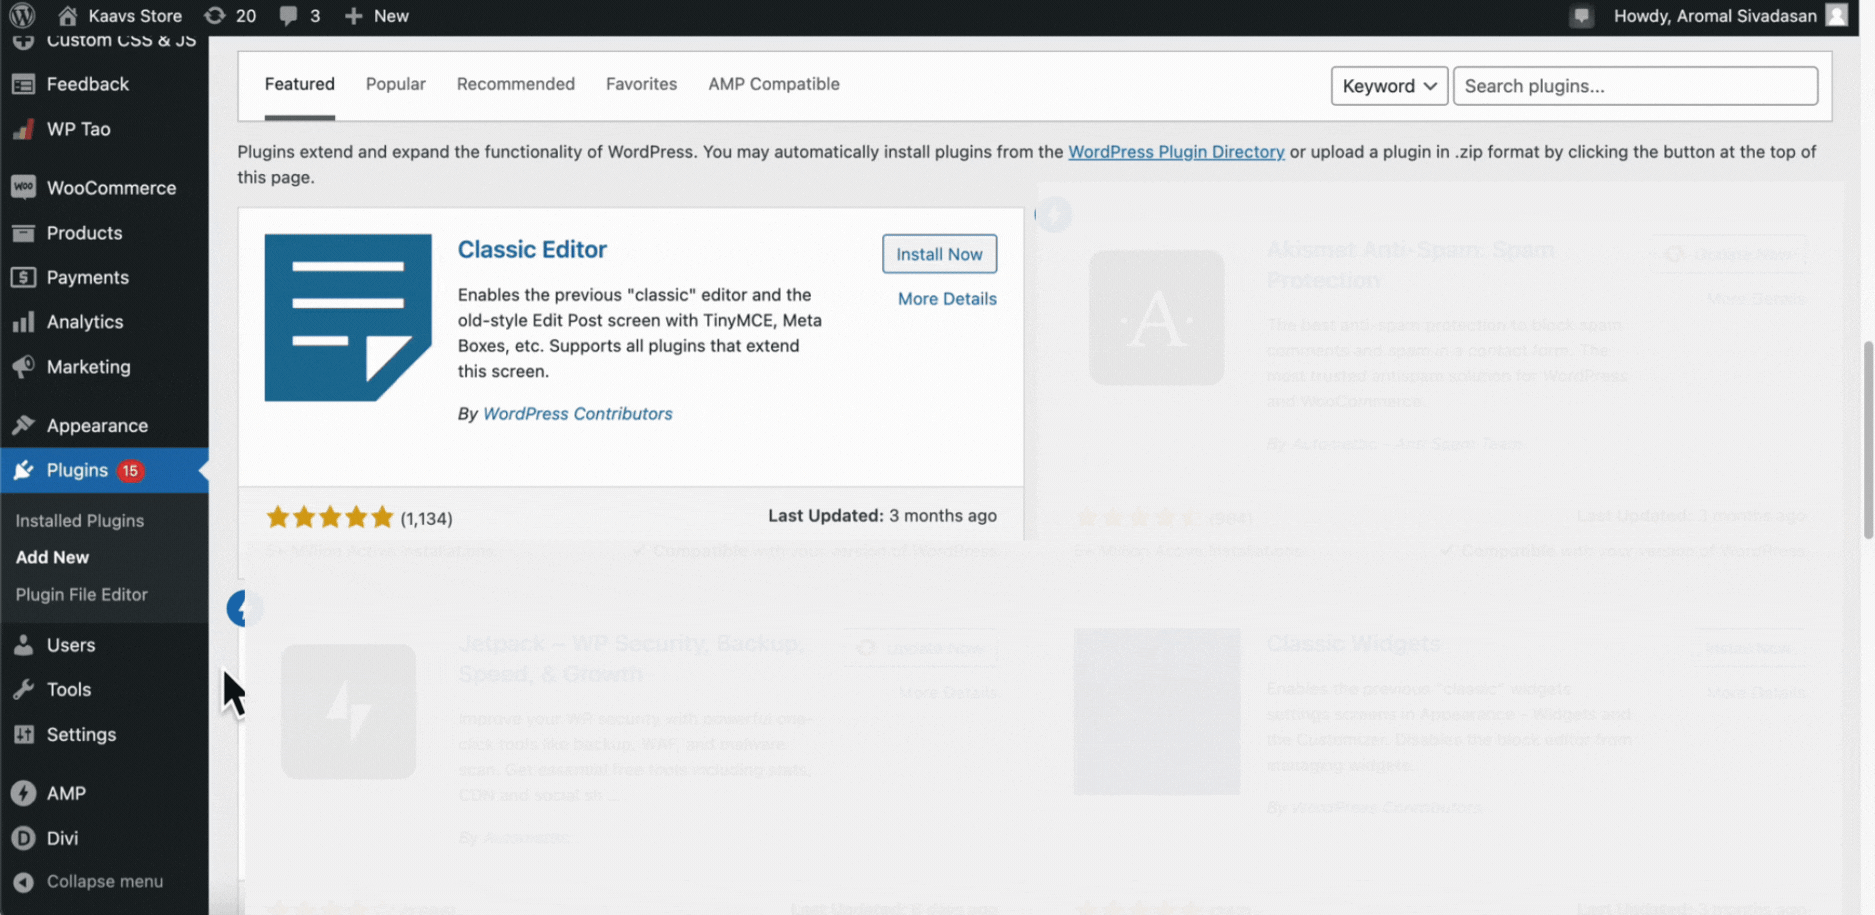Open the WordPress Contributors author link
This screenshot has height=915, width=1875.
tap(577, 414)
